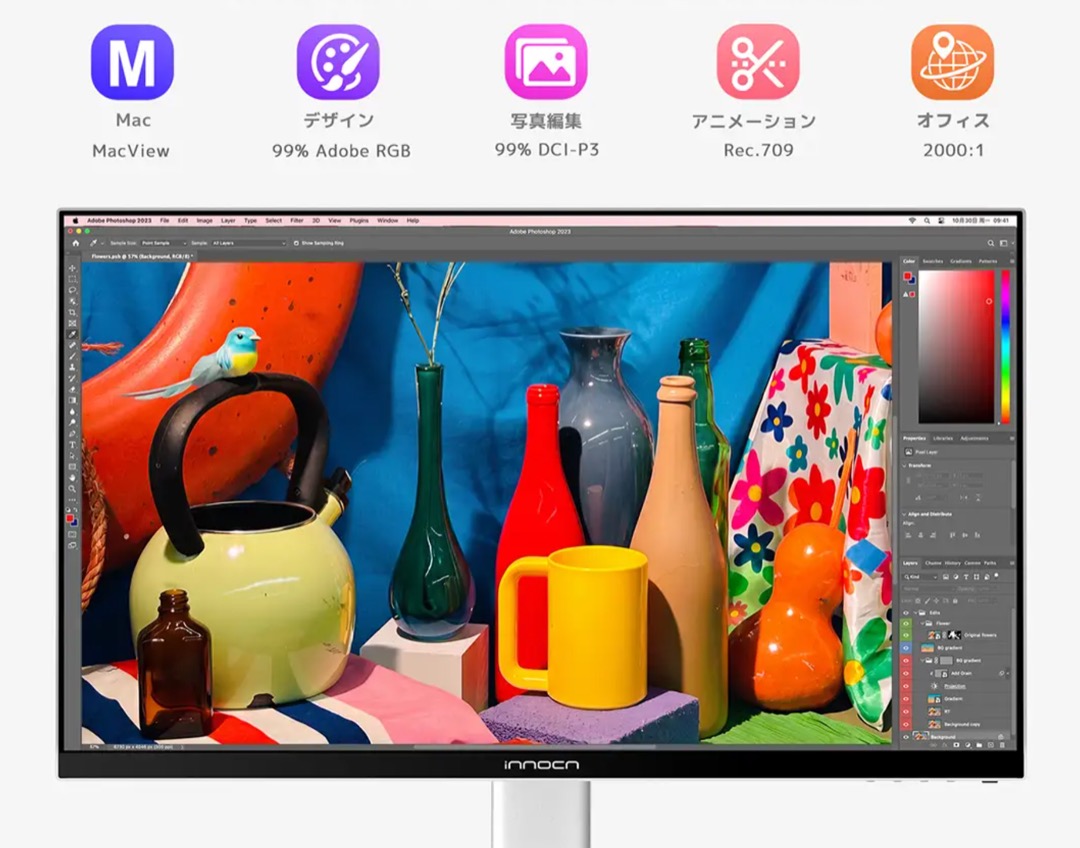Select the Eraser tool
The width and height of the screenshot is (1080, 848).
pyautogui.click(x=72, y=390)
